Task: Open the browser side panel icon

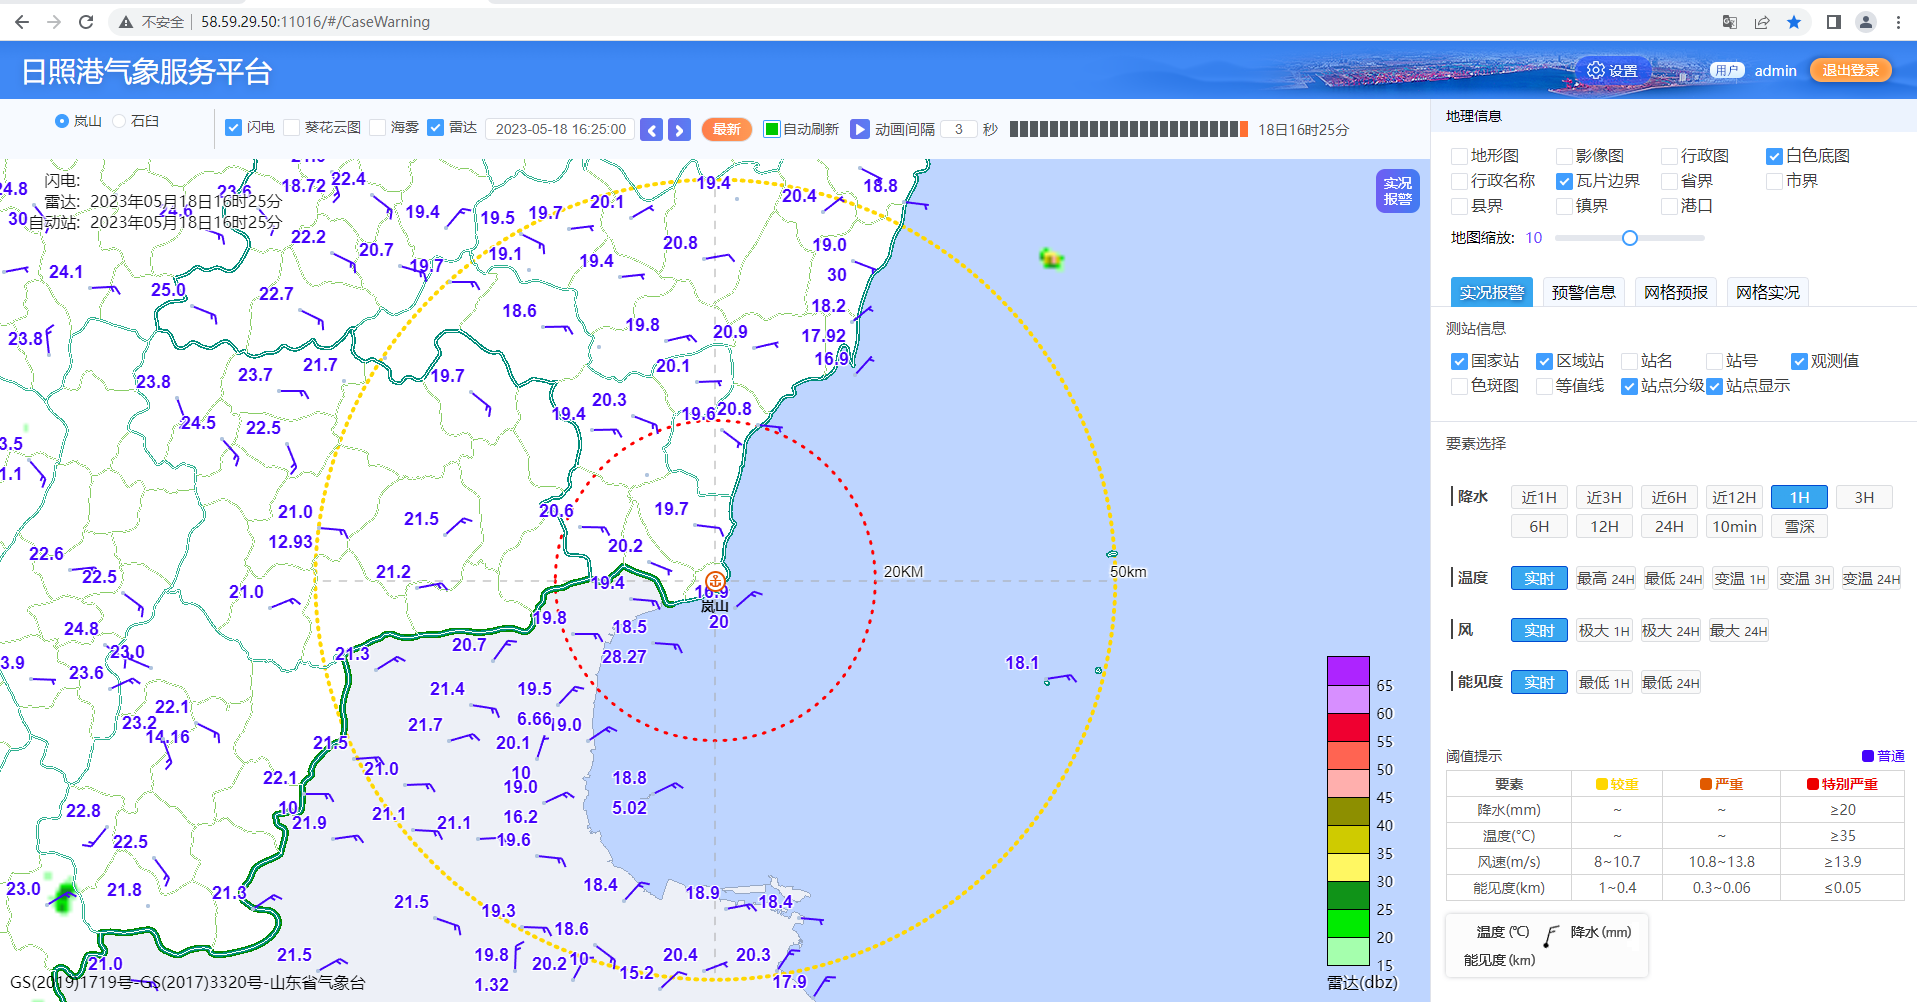Action: (1834, 22)
